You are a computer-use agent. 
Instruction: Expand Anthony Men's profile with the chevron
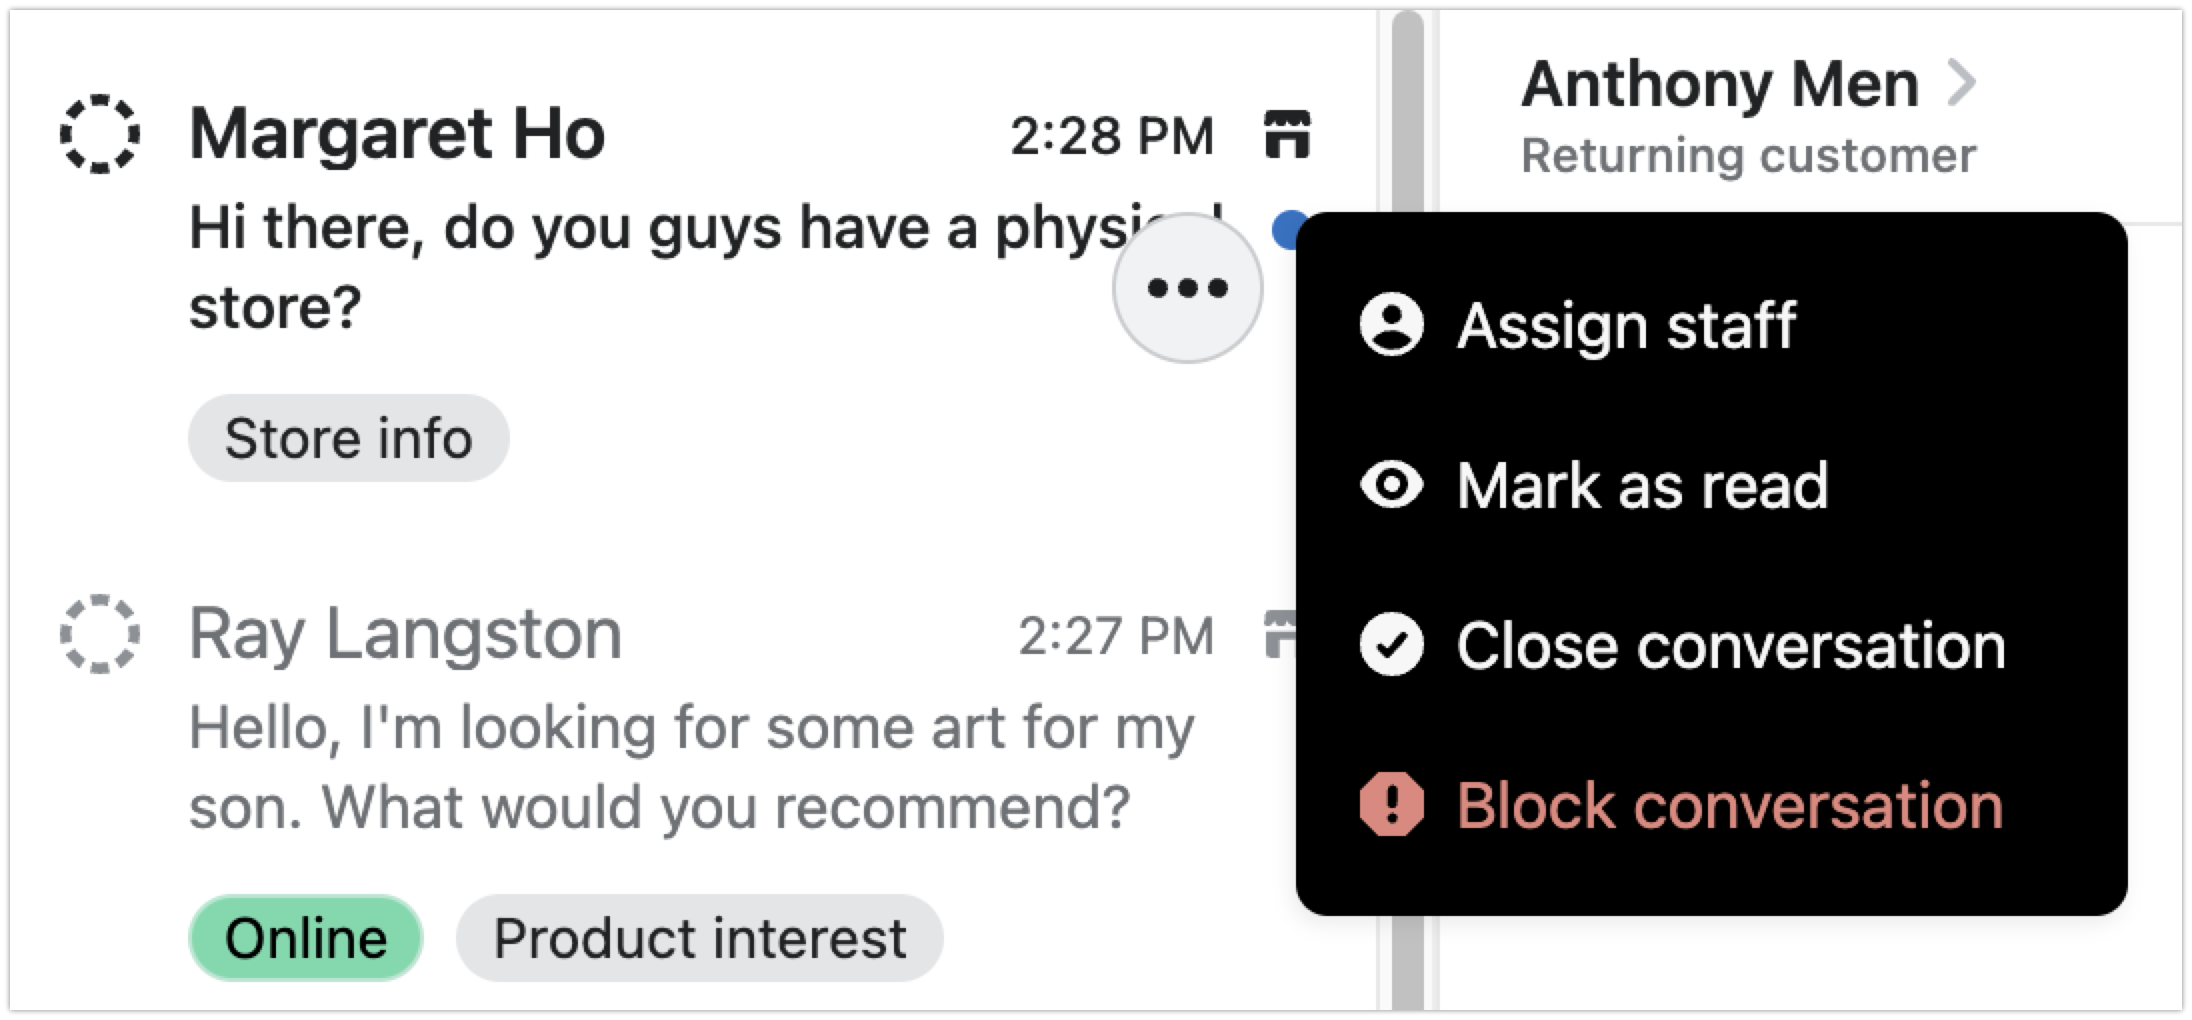(x=1961, y=83)
